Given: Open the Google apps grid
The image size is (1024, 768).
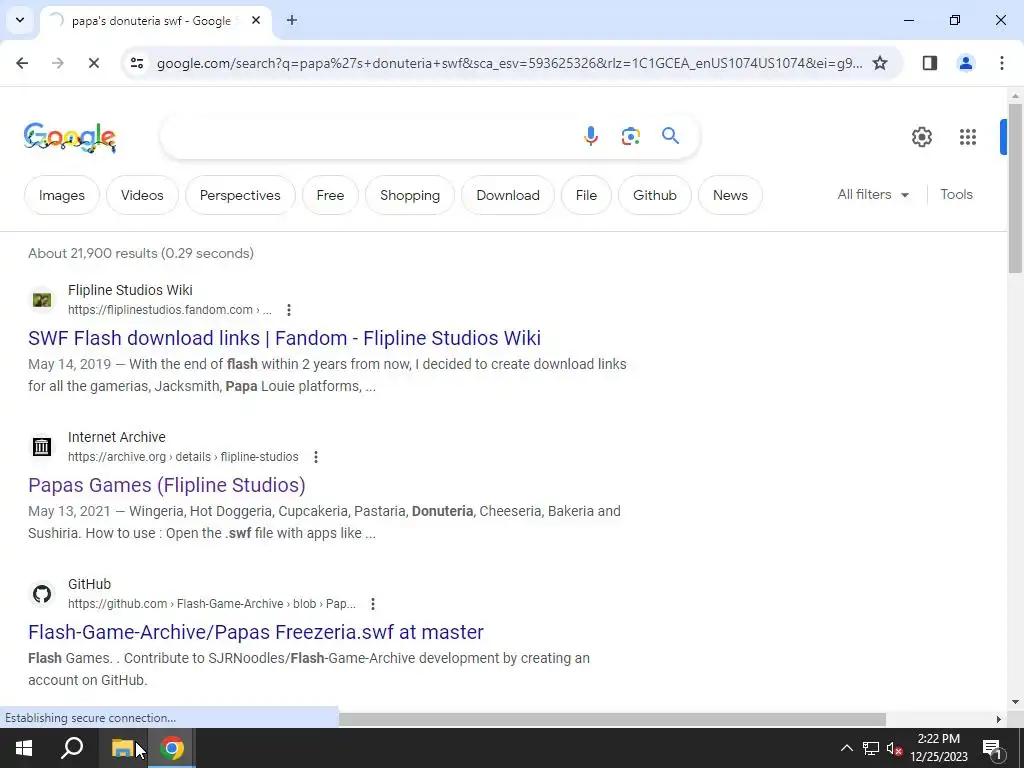Looking at the screenshot, I should (x=968, y=136).
